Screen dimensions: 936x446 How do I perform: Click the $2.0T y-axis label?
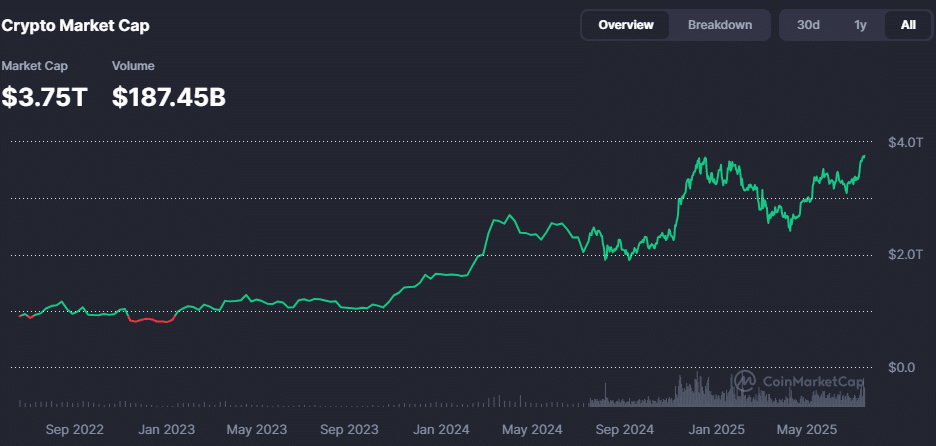pos(904,255)
